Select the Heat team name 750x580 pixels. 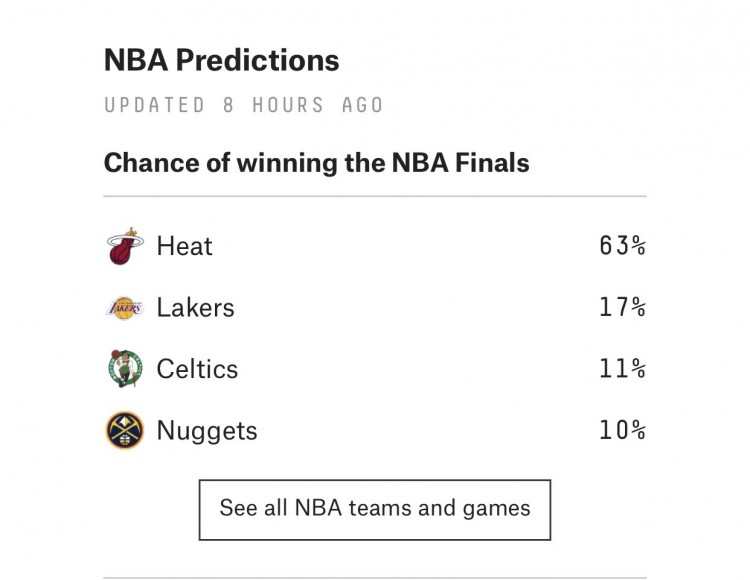185,246
